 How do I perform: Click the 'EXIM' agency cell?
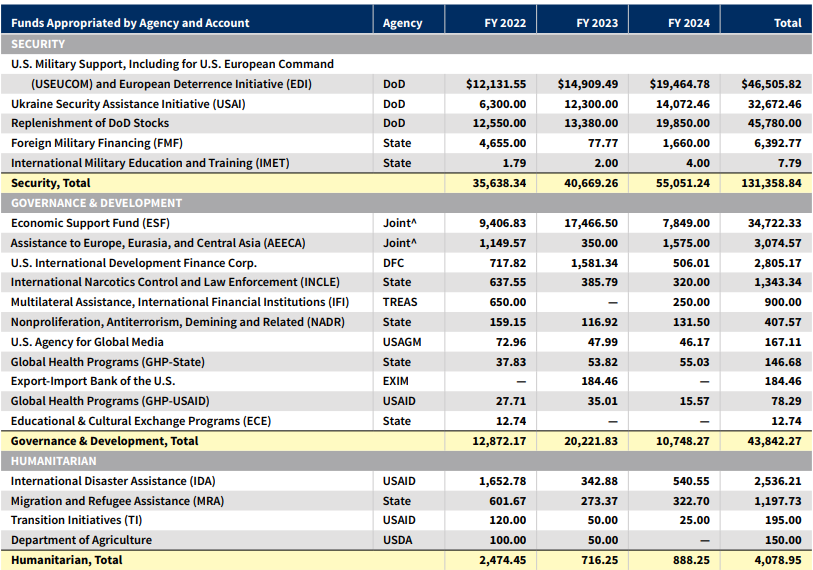coord(396,381)
